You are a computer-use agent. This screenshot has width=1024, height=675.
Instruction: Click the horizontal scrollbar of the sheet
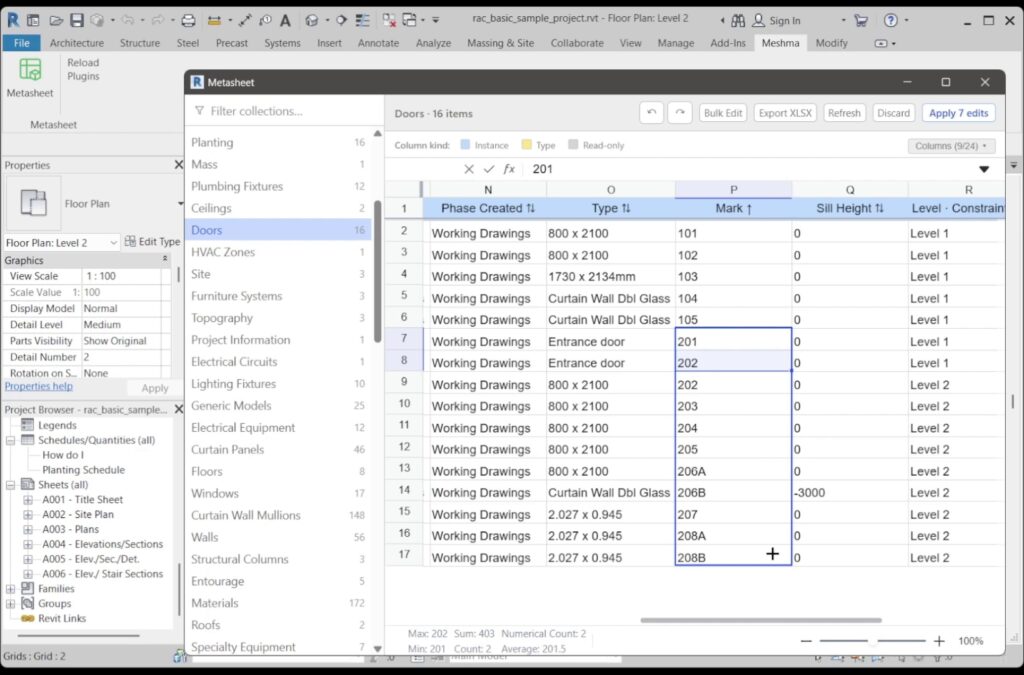761,620
